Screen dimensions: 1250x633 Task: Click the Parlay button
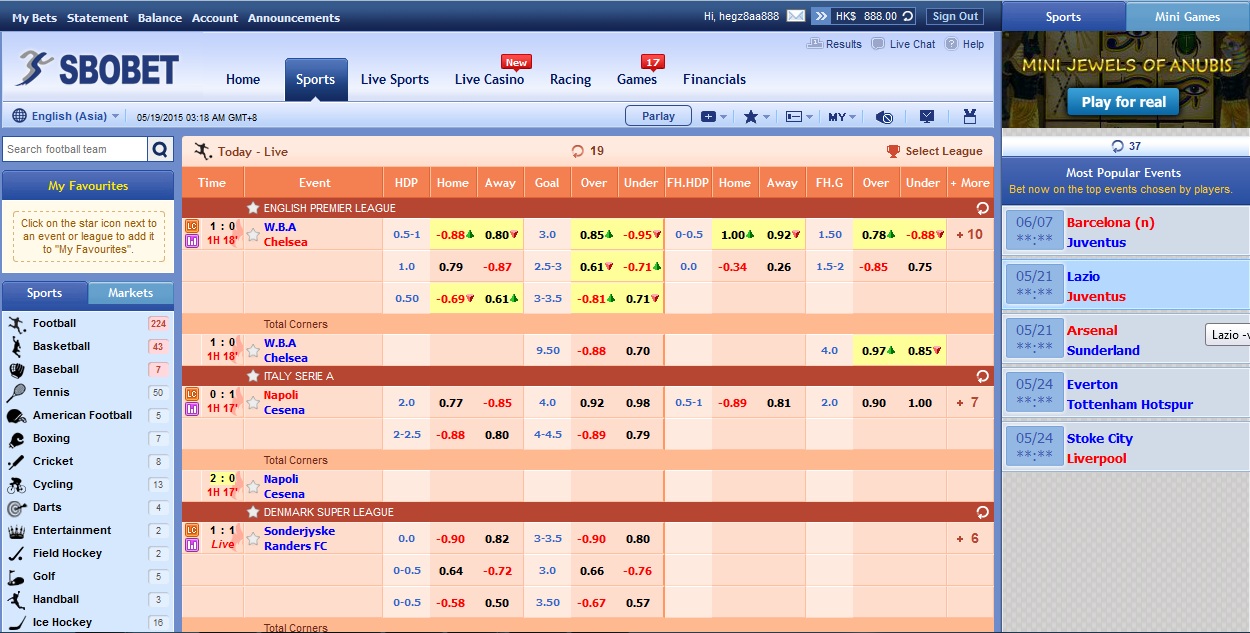point(658,116)
